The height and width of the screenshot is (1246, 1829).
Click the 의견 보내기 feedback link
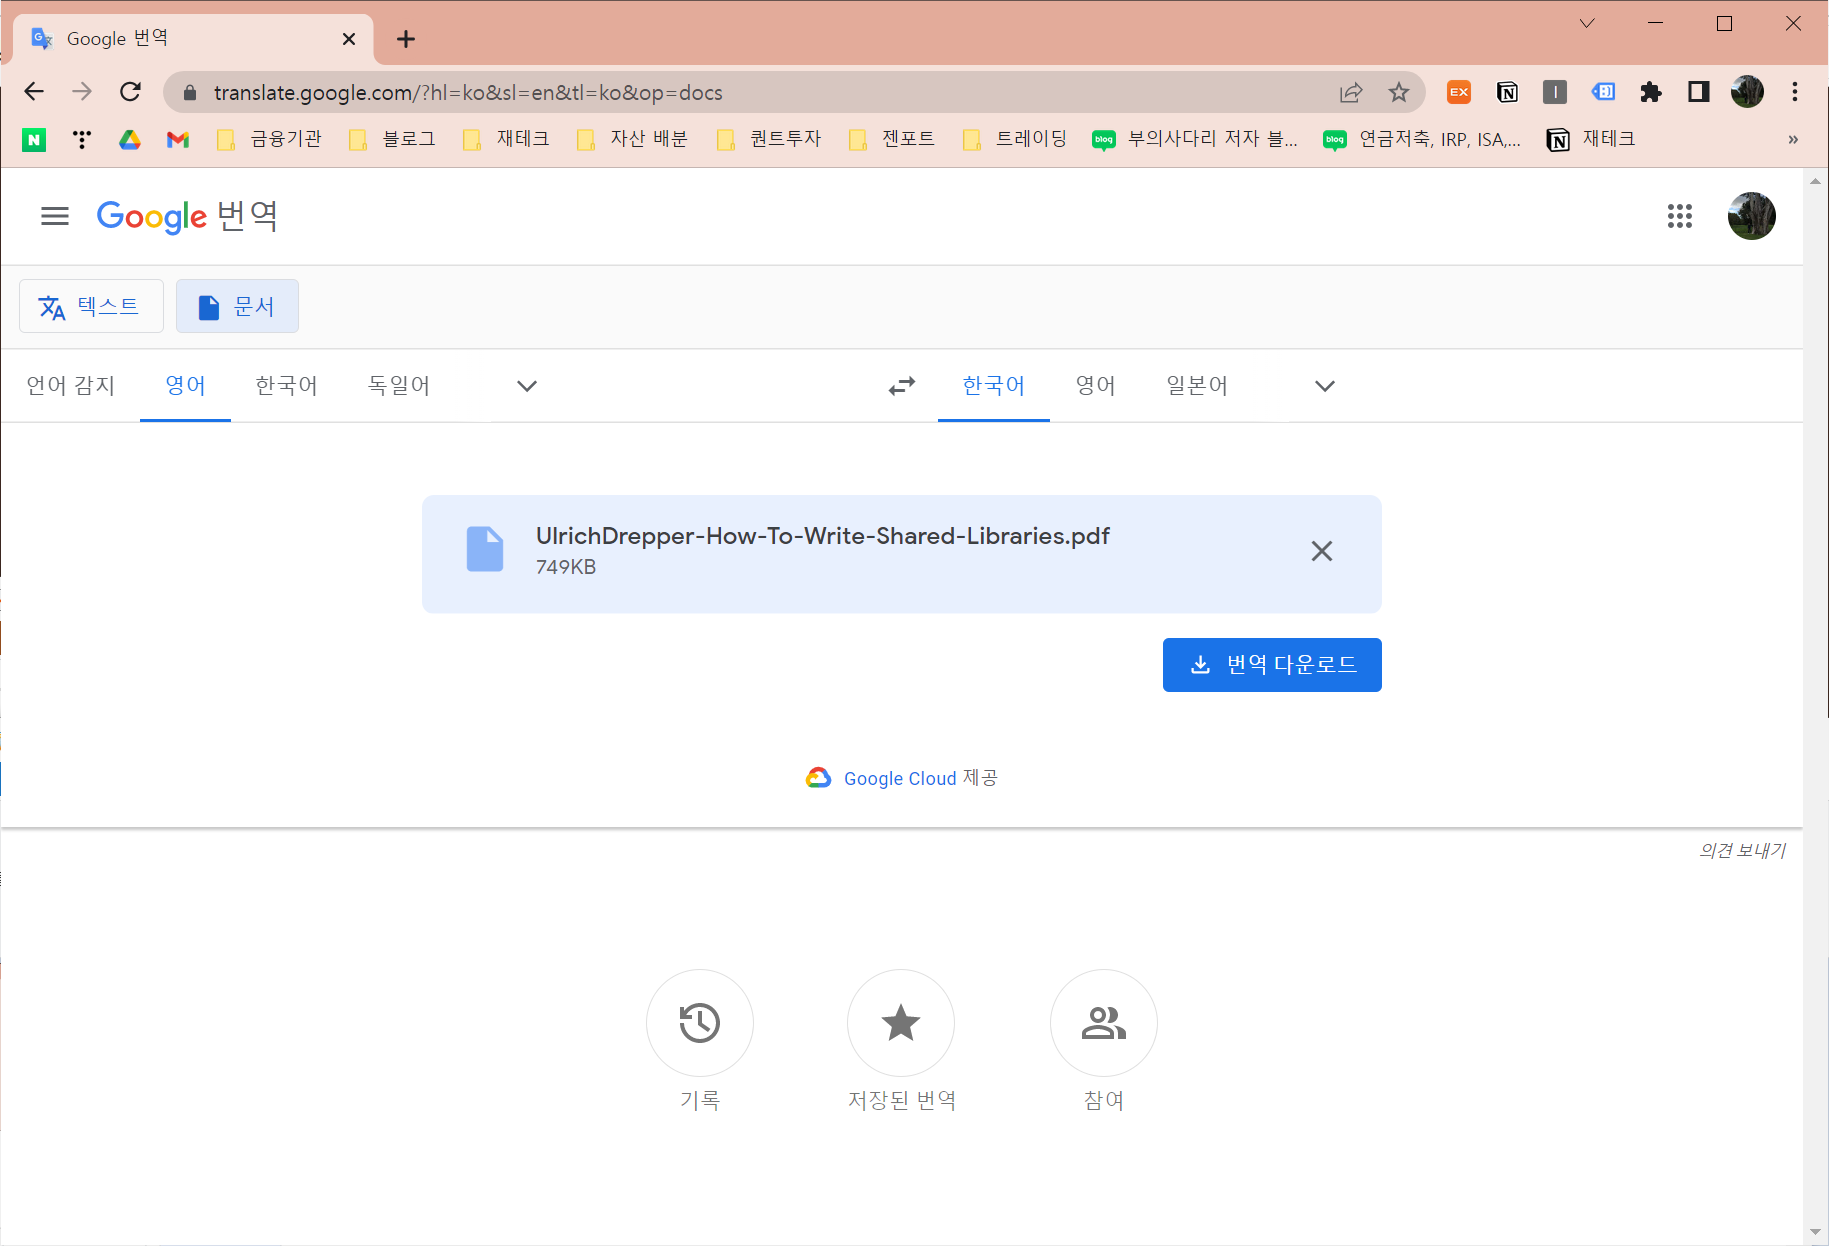pyautogui.click(x=1742, y=851)
